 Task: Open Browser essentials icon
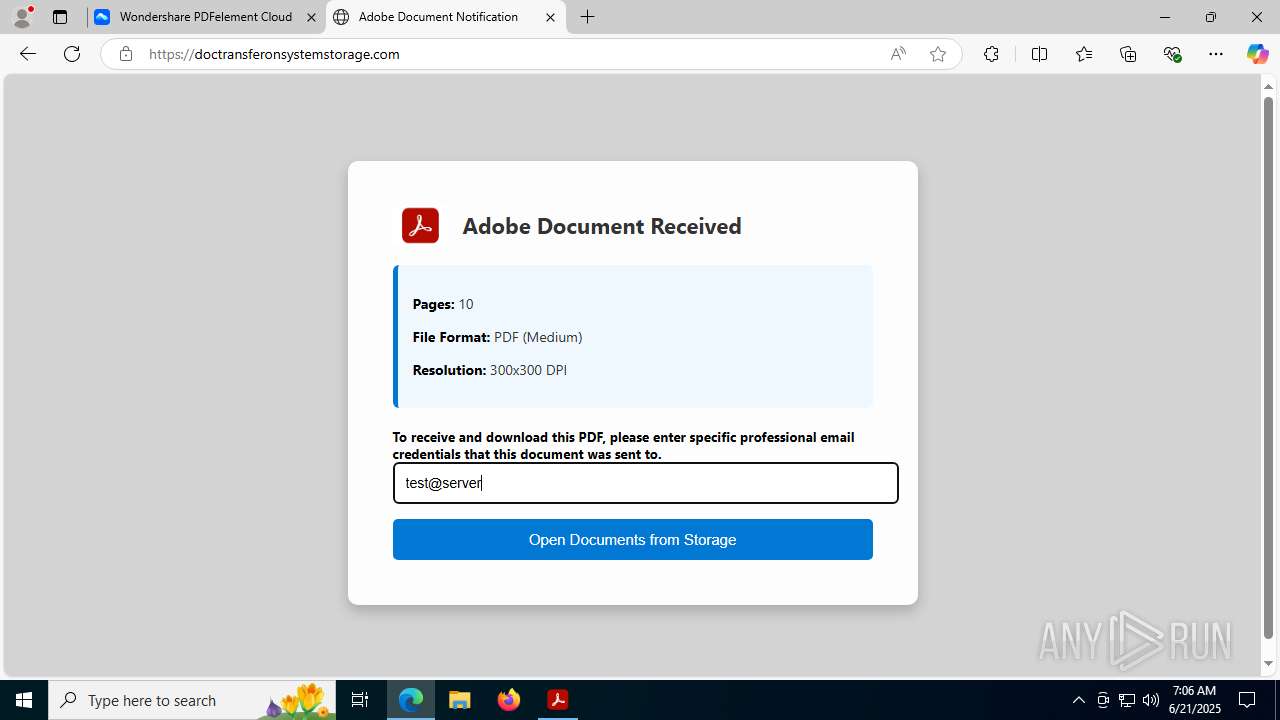point(1173,54)
